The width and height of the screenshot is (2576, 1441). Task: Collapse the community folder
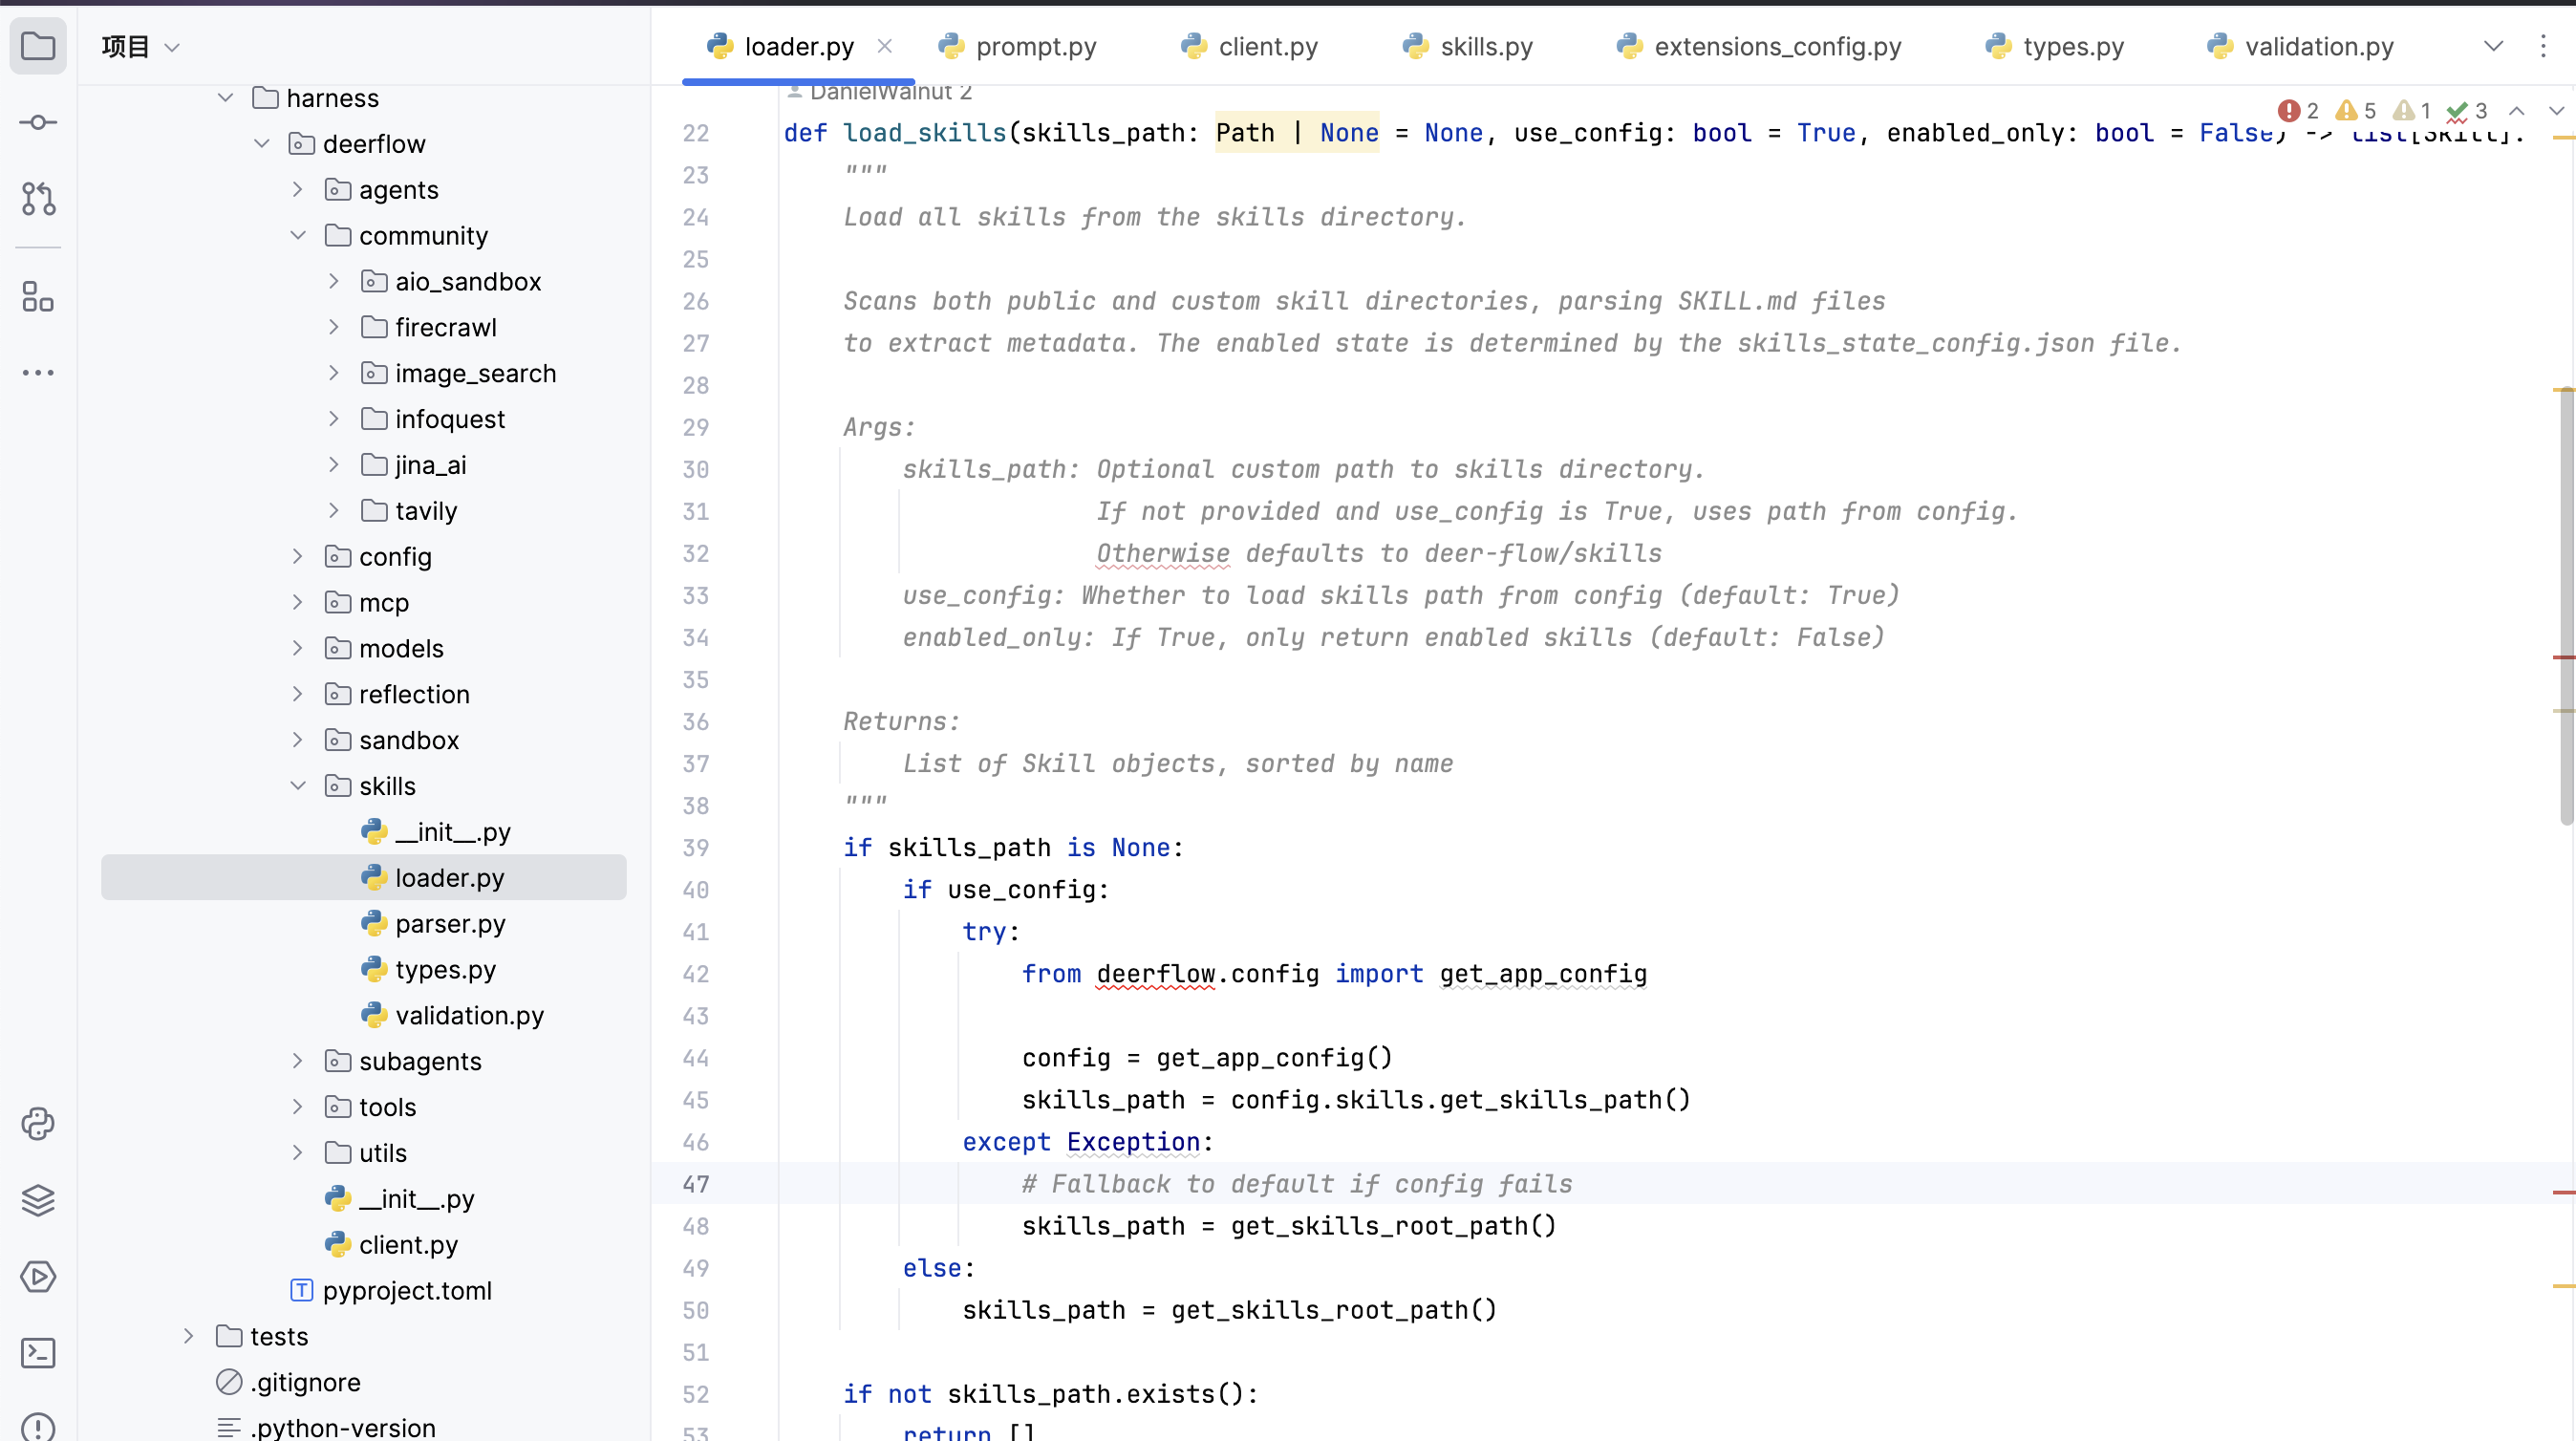(x=298, y=236)
